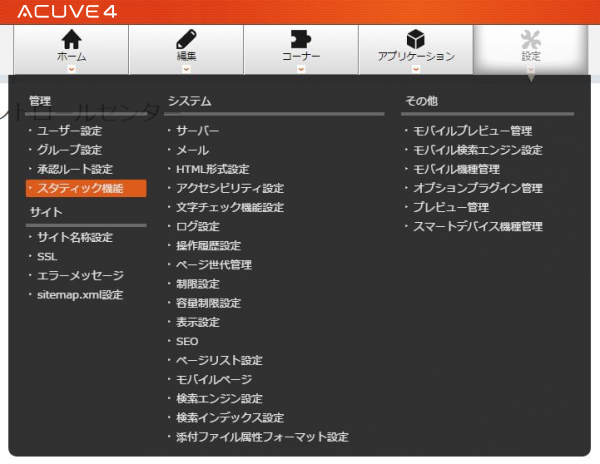Click the puzzle piece コーナー icon

tap(301, 39)
